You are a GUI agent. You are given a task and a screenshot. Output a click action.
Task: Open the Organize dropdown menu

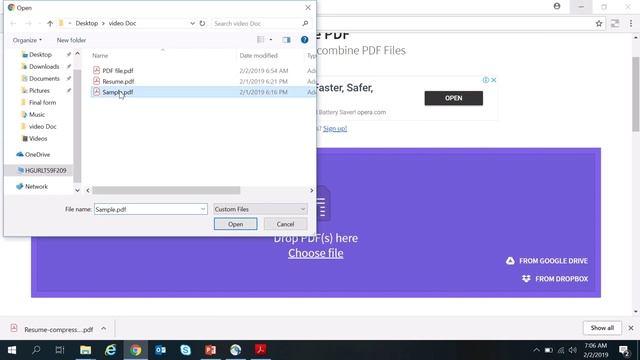pos(27,40)
